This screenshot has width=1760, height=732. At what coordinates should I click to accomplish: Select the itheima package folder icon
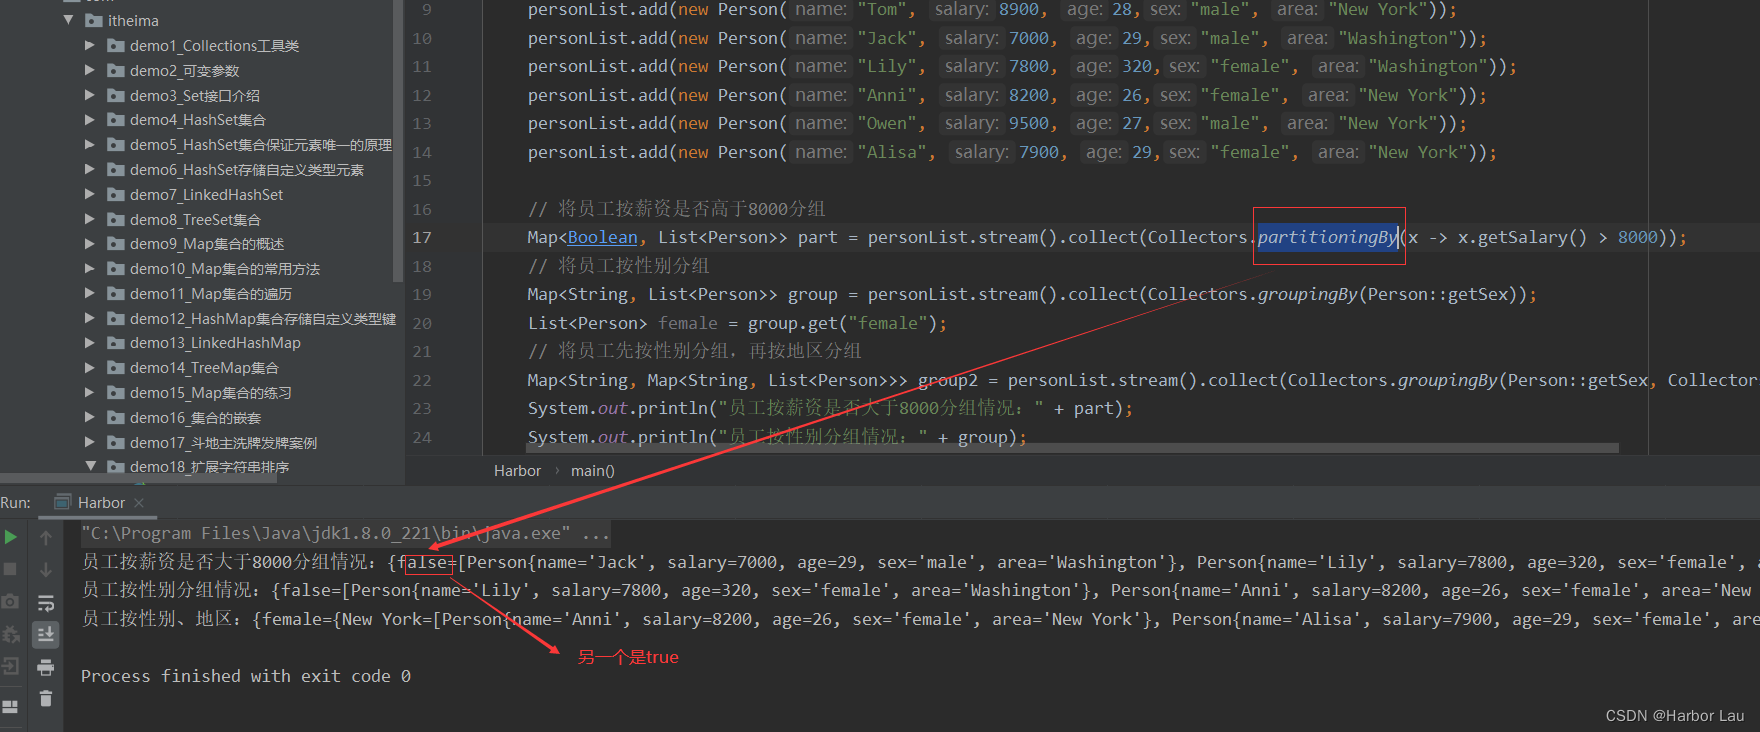[94, 20]
